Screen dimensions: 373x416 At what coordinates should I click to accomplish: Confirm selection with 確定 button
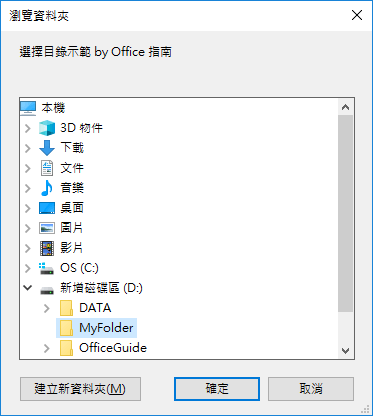pos(217,389)
